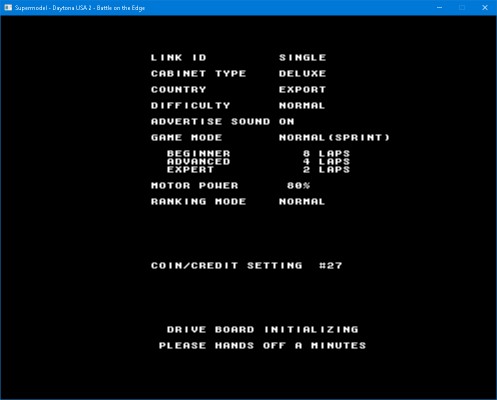Click the Supermodel app icon in title bar

pos(8,7)
